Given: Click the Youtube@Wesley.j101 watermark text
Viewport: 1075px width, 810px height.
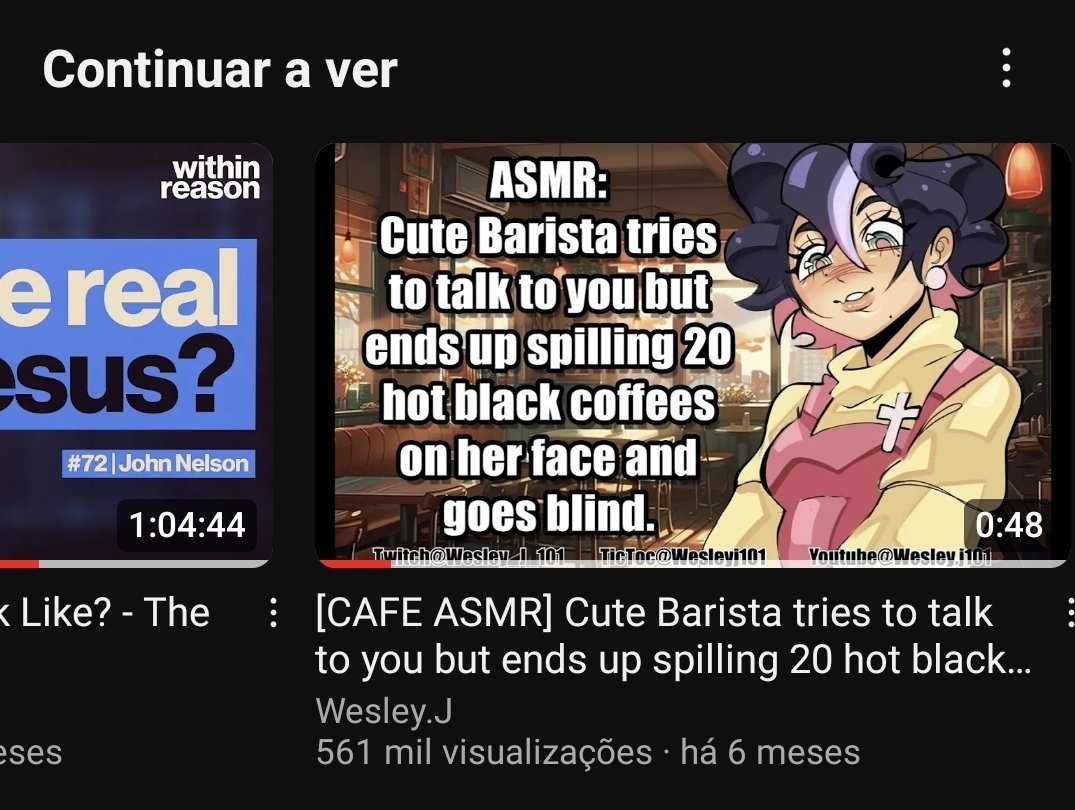Looking at the screenshot, I should click(x=899, y=556).
